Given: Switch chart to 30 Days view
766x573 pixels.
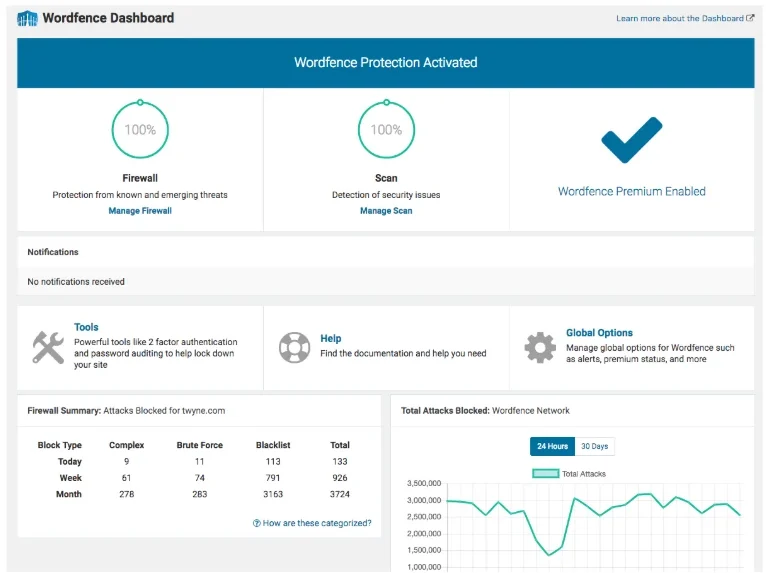Looking at the screenshot, I should click(x=595, y=446).
